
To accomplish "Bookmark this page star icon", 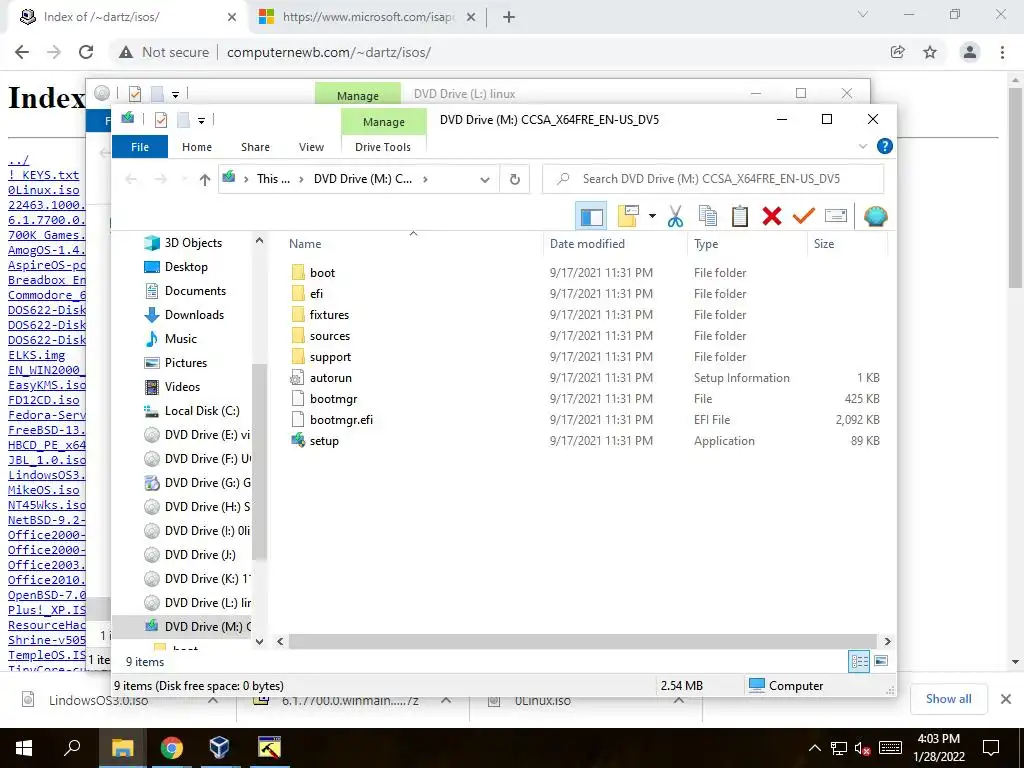I will pos(930,52).
